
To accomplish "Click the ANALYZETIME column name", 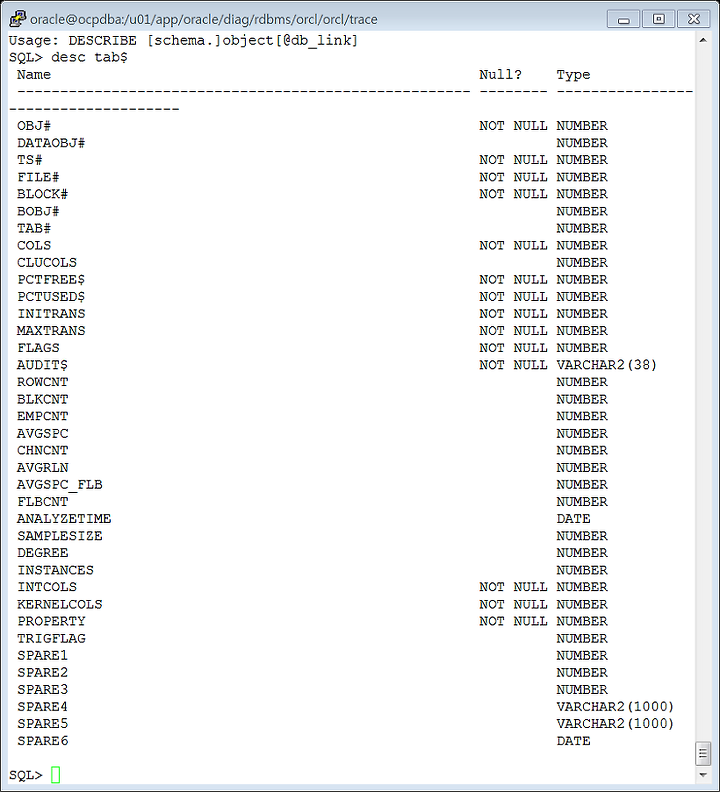I will (64, 519).
